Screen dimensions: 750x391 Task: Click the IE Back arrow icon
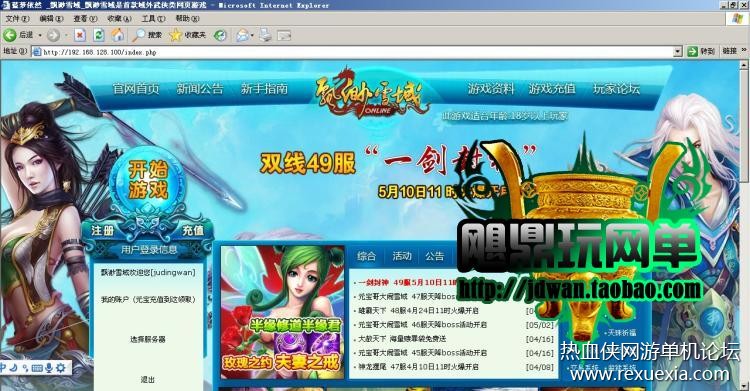coord(10,35)
